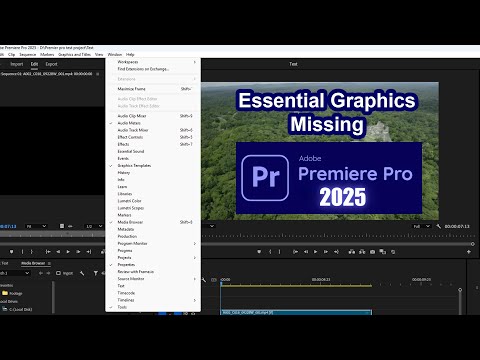Open the Help menu
Image resolution: width=480 pixels, height=360 pixels.
[130, 54]
